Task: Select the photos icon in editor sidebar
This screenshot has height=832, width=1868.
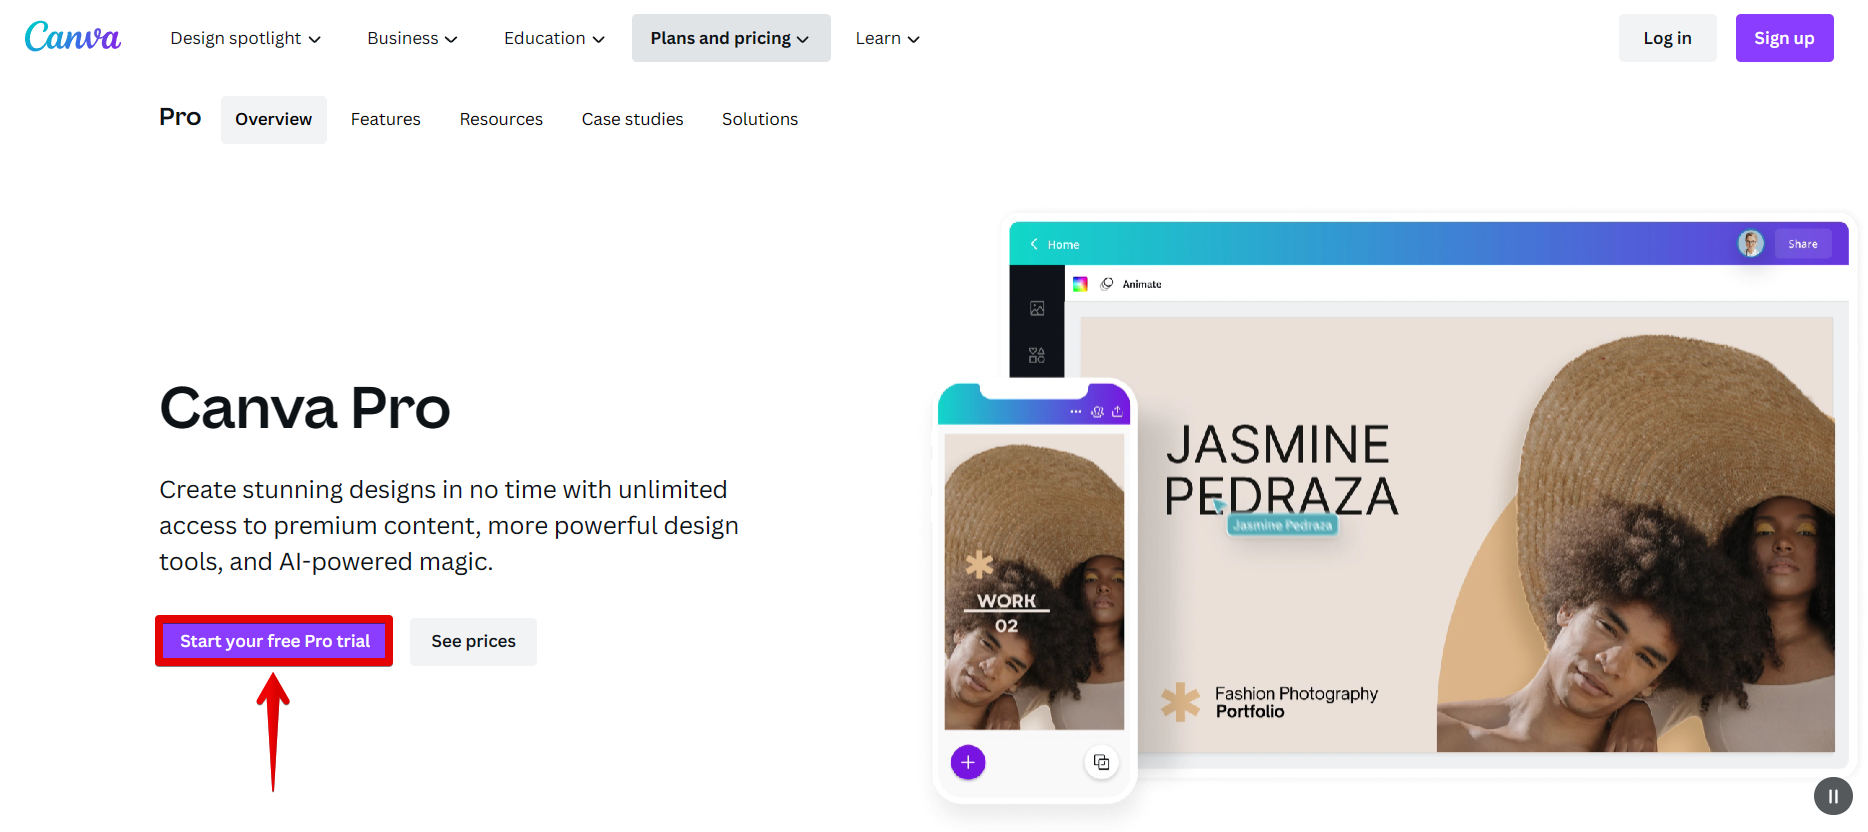Action: point(1037,308)
